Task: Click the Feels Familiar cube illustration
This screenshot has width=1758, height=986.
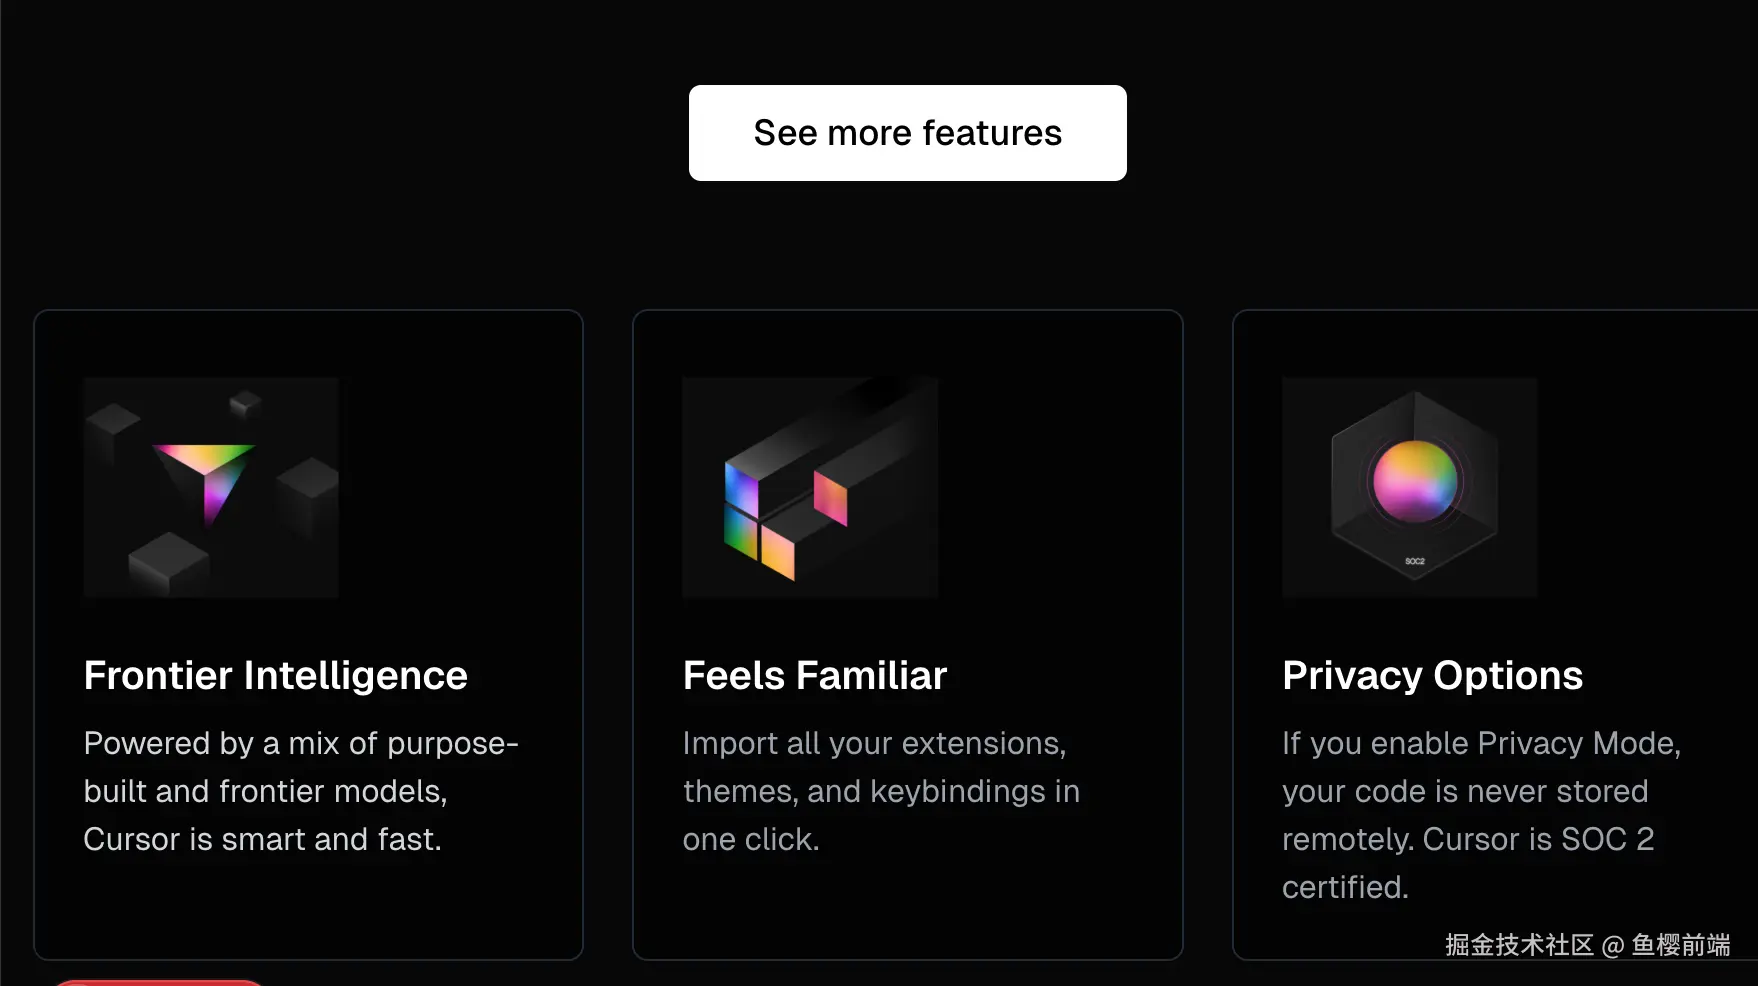Action: [810, 487]
